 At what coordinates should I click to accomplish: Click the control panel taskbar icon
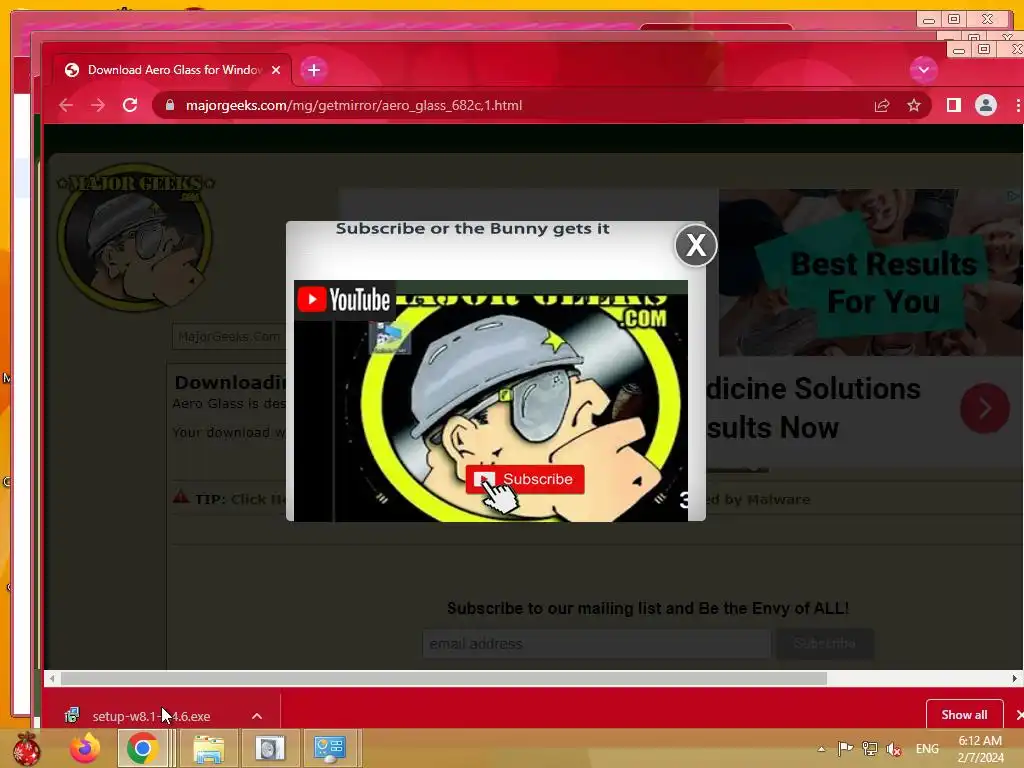coord(330,748)
